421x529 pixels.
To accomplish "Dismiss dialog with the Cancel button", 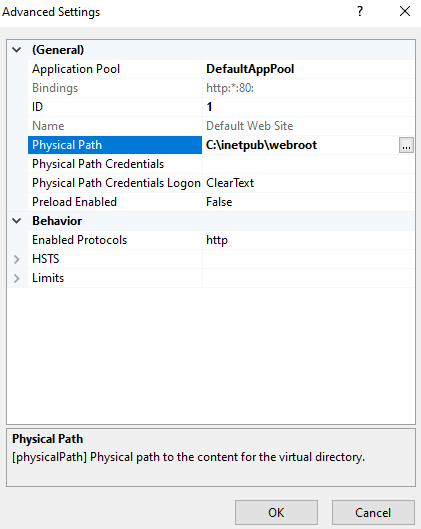I will (373, 512).
